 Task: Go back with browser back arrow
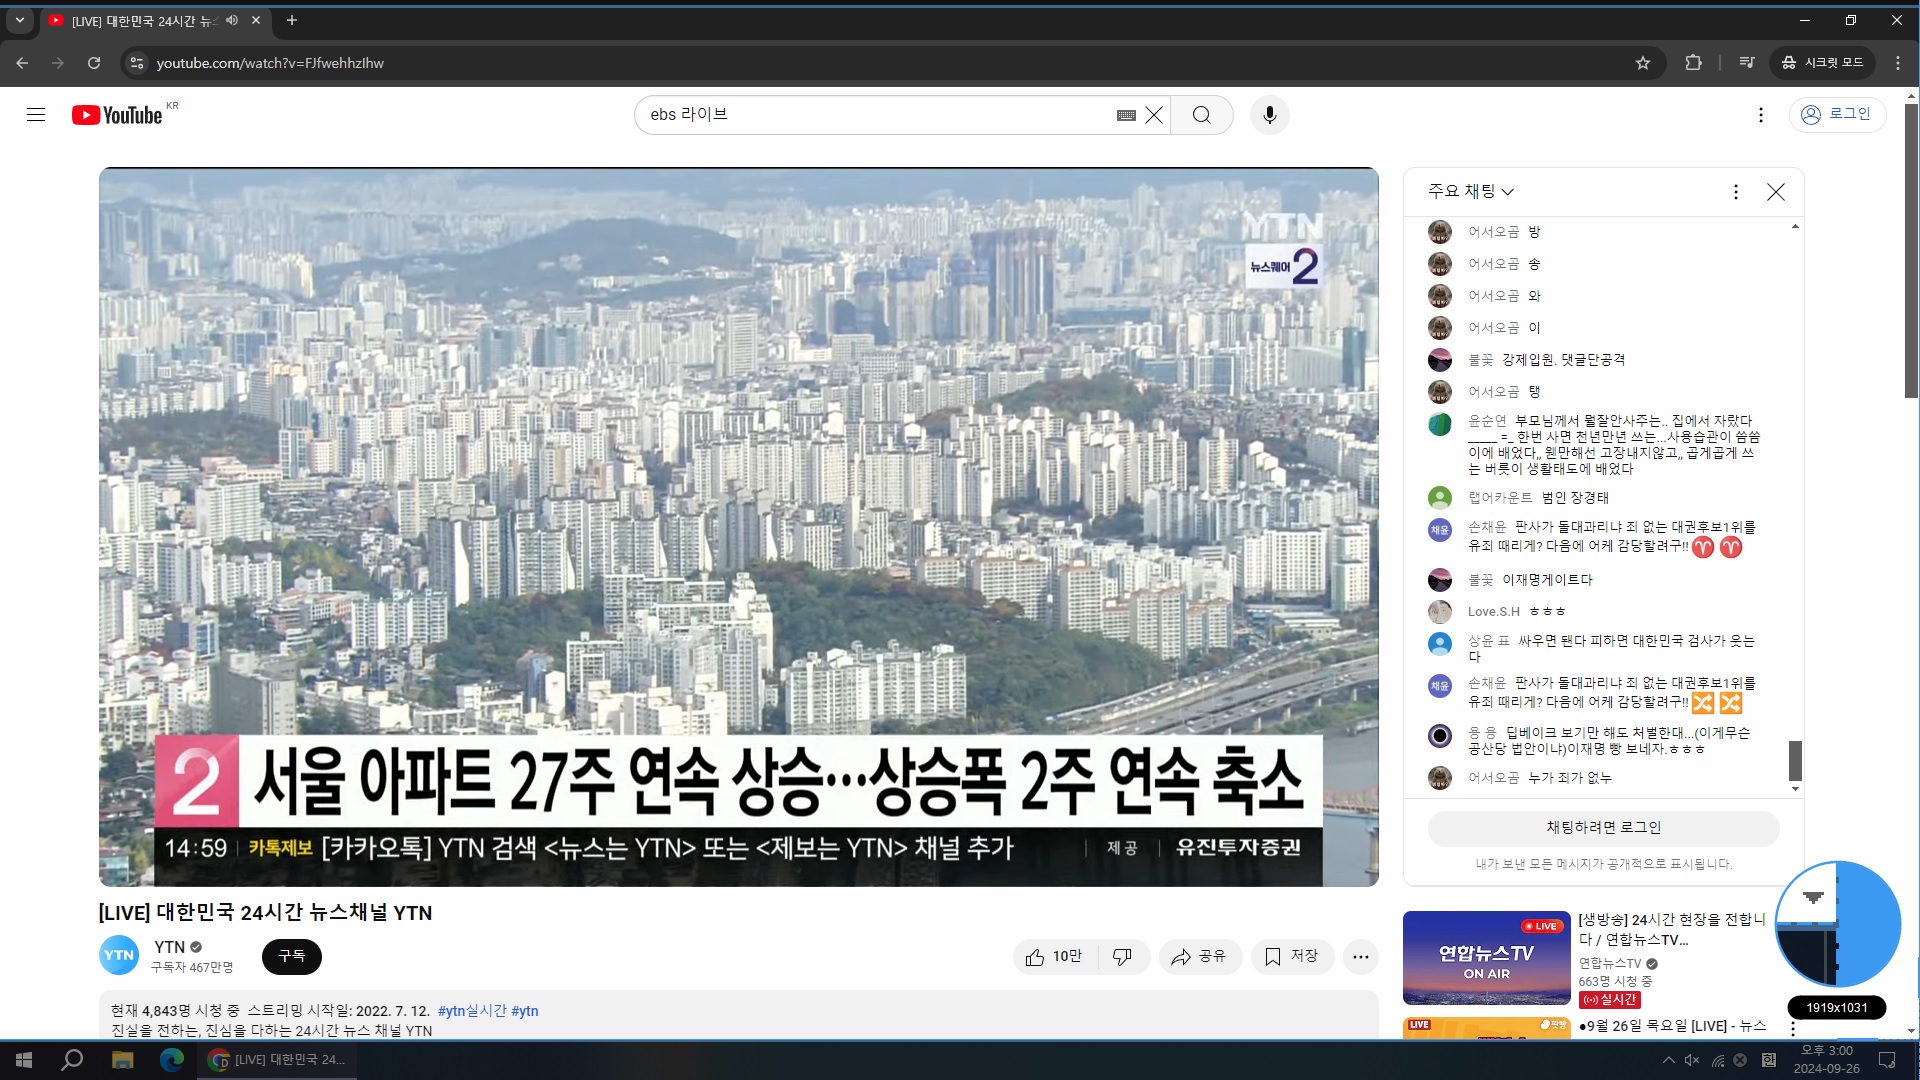click(x=22, y=63)
